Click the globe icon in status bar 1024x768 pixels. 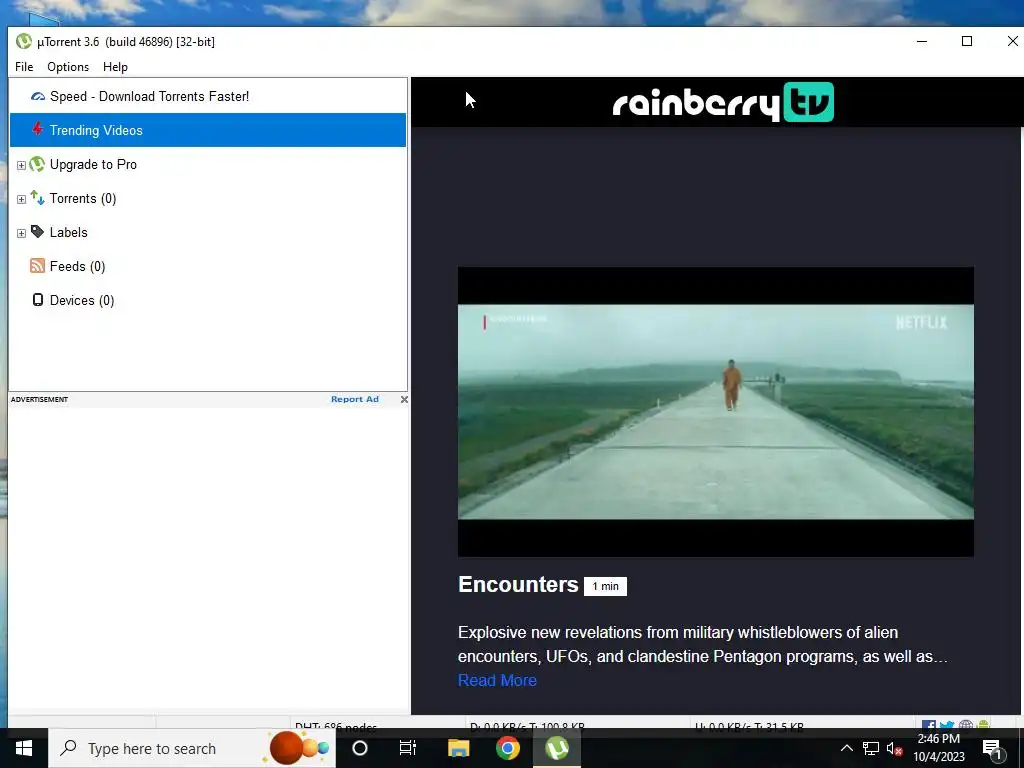[x=966, y=725]
